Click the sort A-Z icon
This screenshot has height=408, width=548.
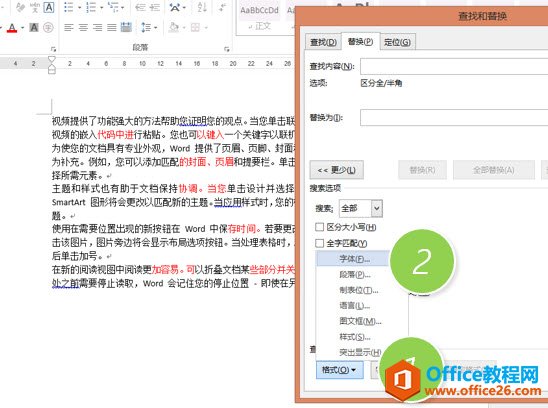point(202,7)
